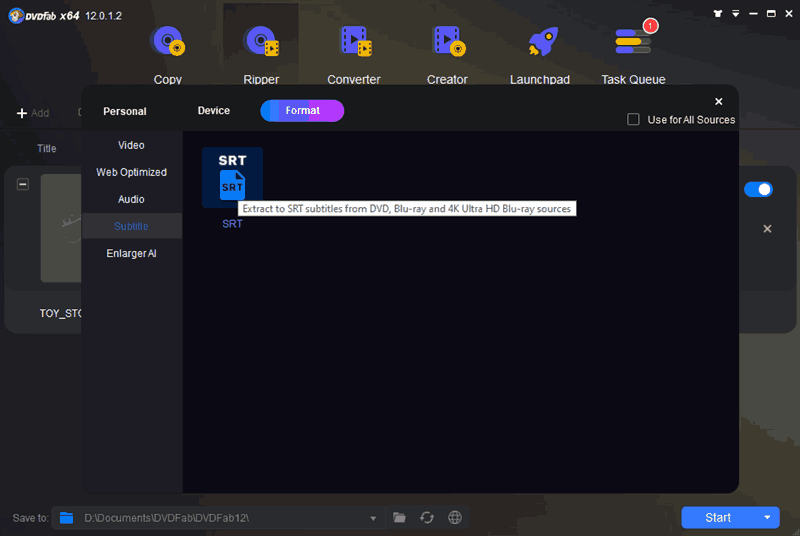Click the Start button
Image resolution: width=800 pixels, height=536 pixels.
[x=718, y=518]
